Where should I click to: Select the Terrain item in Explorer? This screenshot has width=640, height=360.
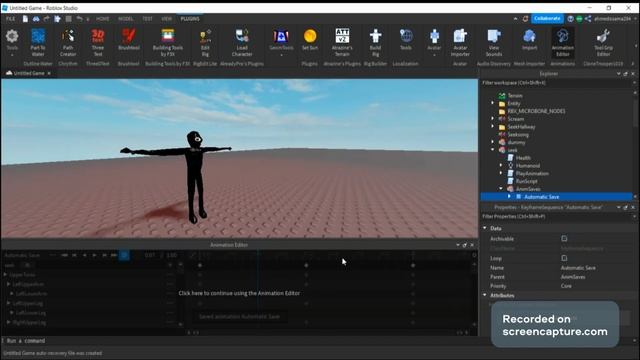[515, 96]
